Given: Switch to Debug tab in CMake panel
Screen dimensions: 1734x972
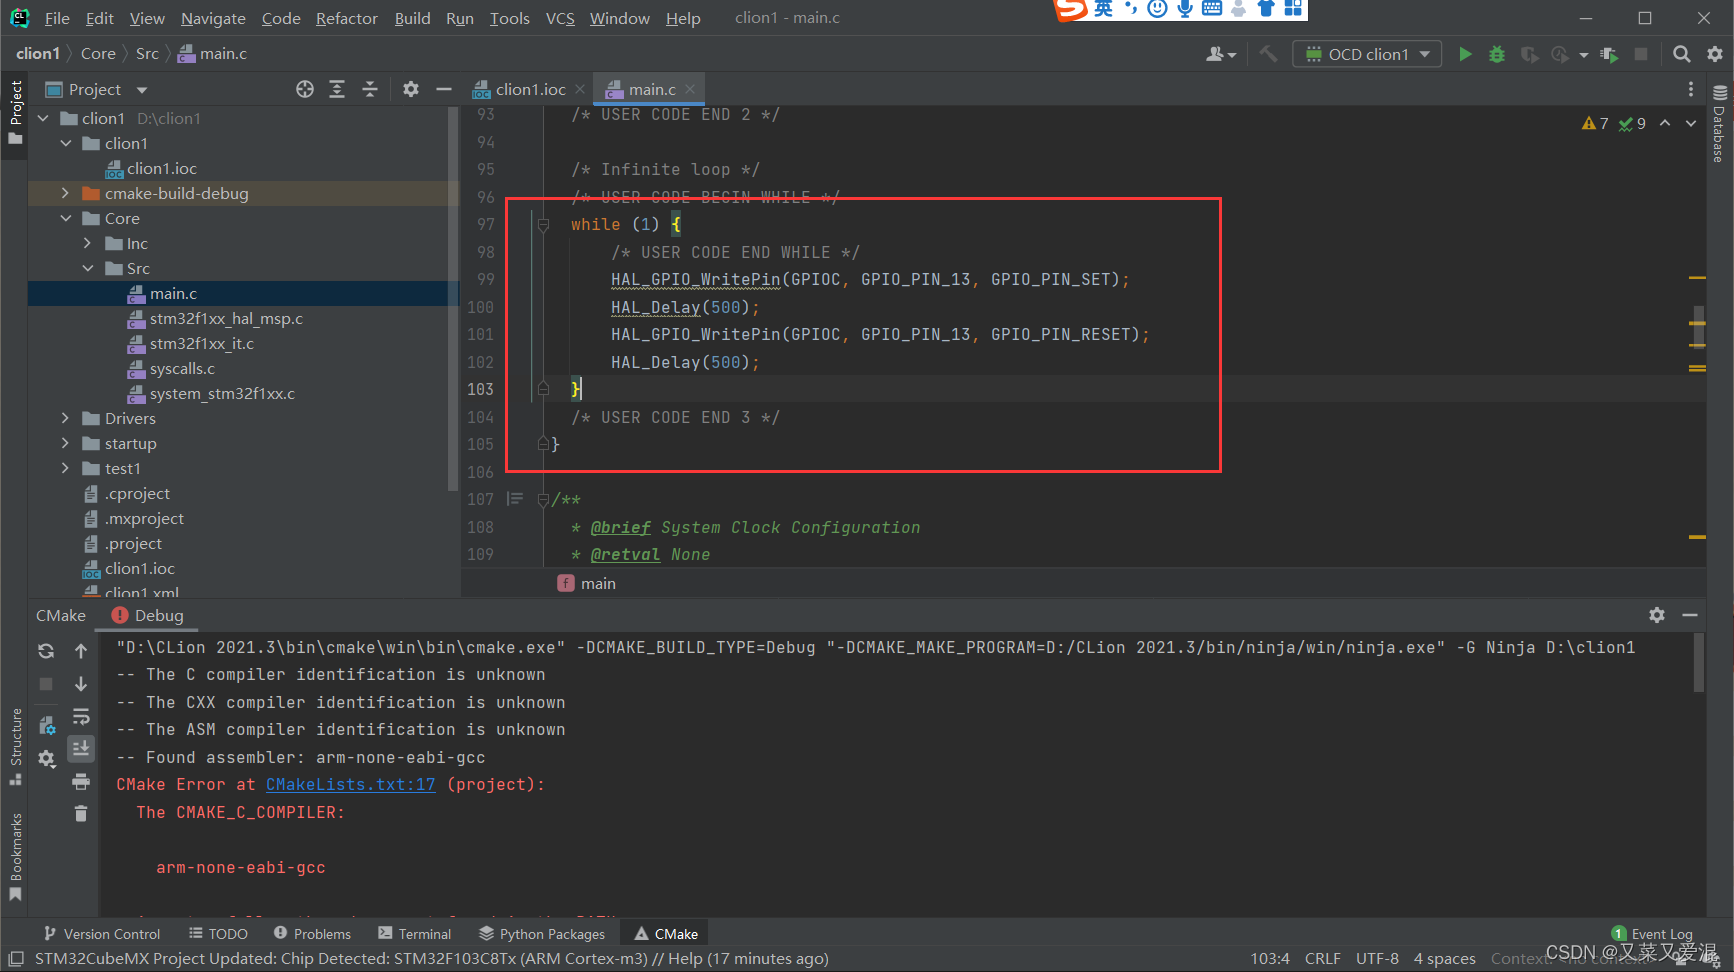Looking at the screenshot, I should click(x=148, y=615).
